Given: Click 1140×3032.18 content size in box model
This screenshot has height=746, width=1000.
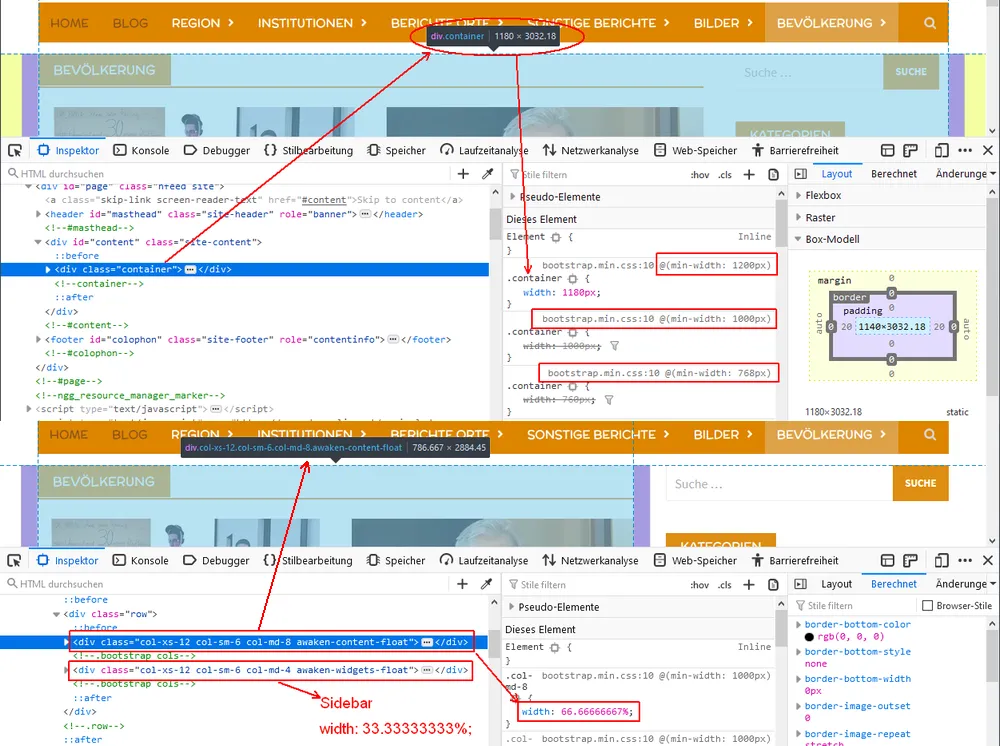Looking at the screenshot, I should pyautogui.click(x=892, y=326).
